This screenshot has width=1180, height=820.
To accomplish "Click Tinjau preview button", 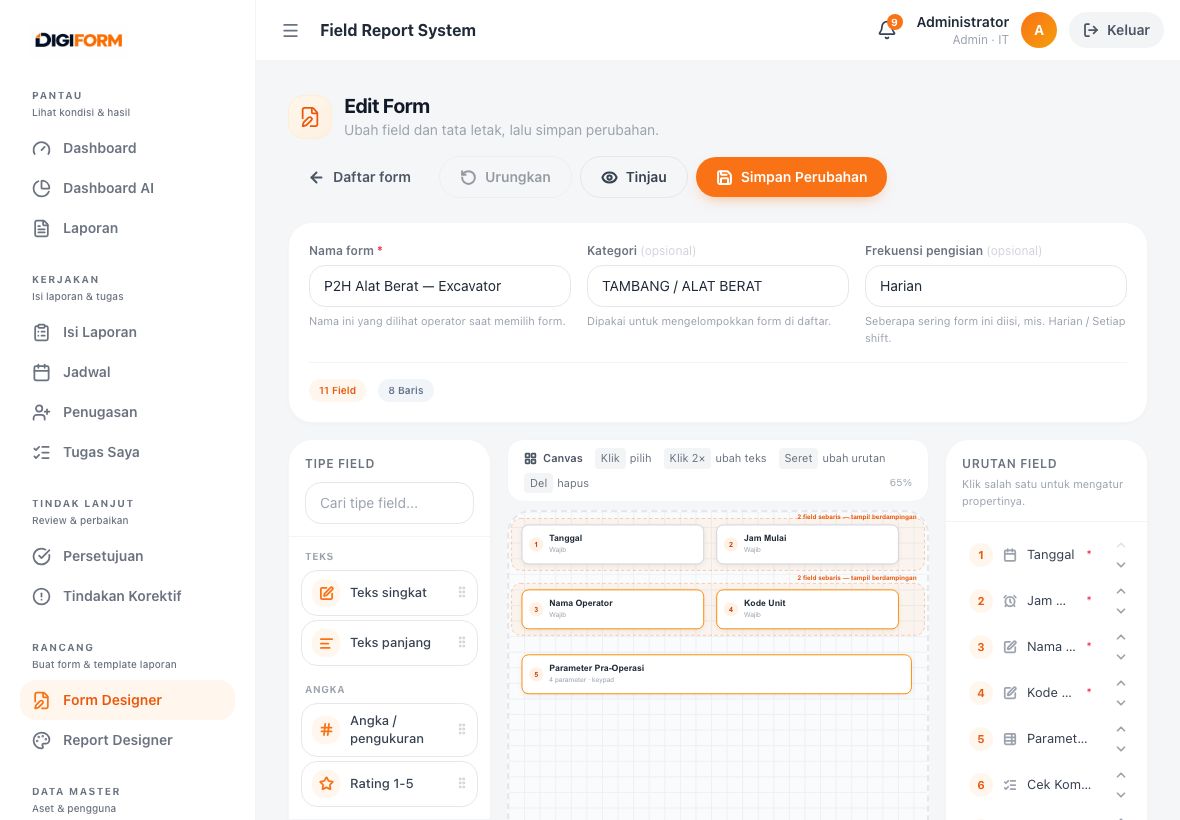I will click(634, 177).
